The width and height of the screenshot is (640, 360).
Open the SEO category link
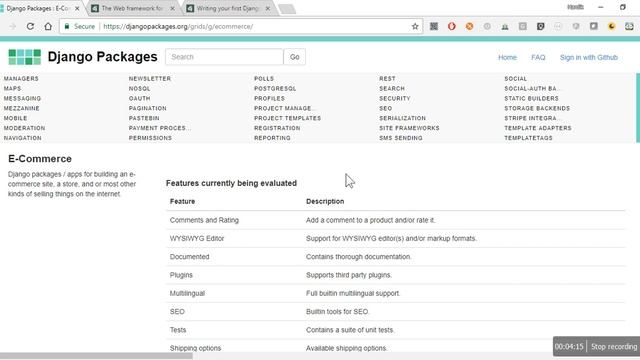[386, 109]
